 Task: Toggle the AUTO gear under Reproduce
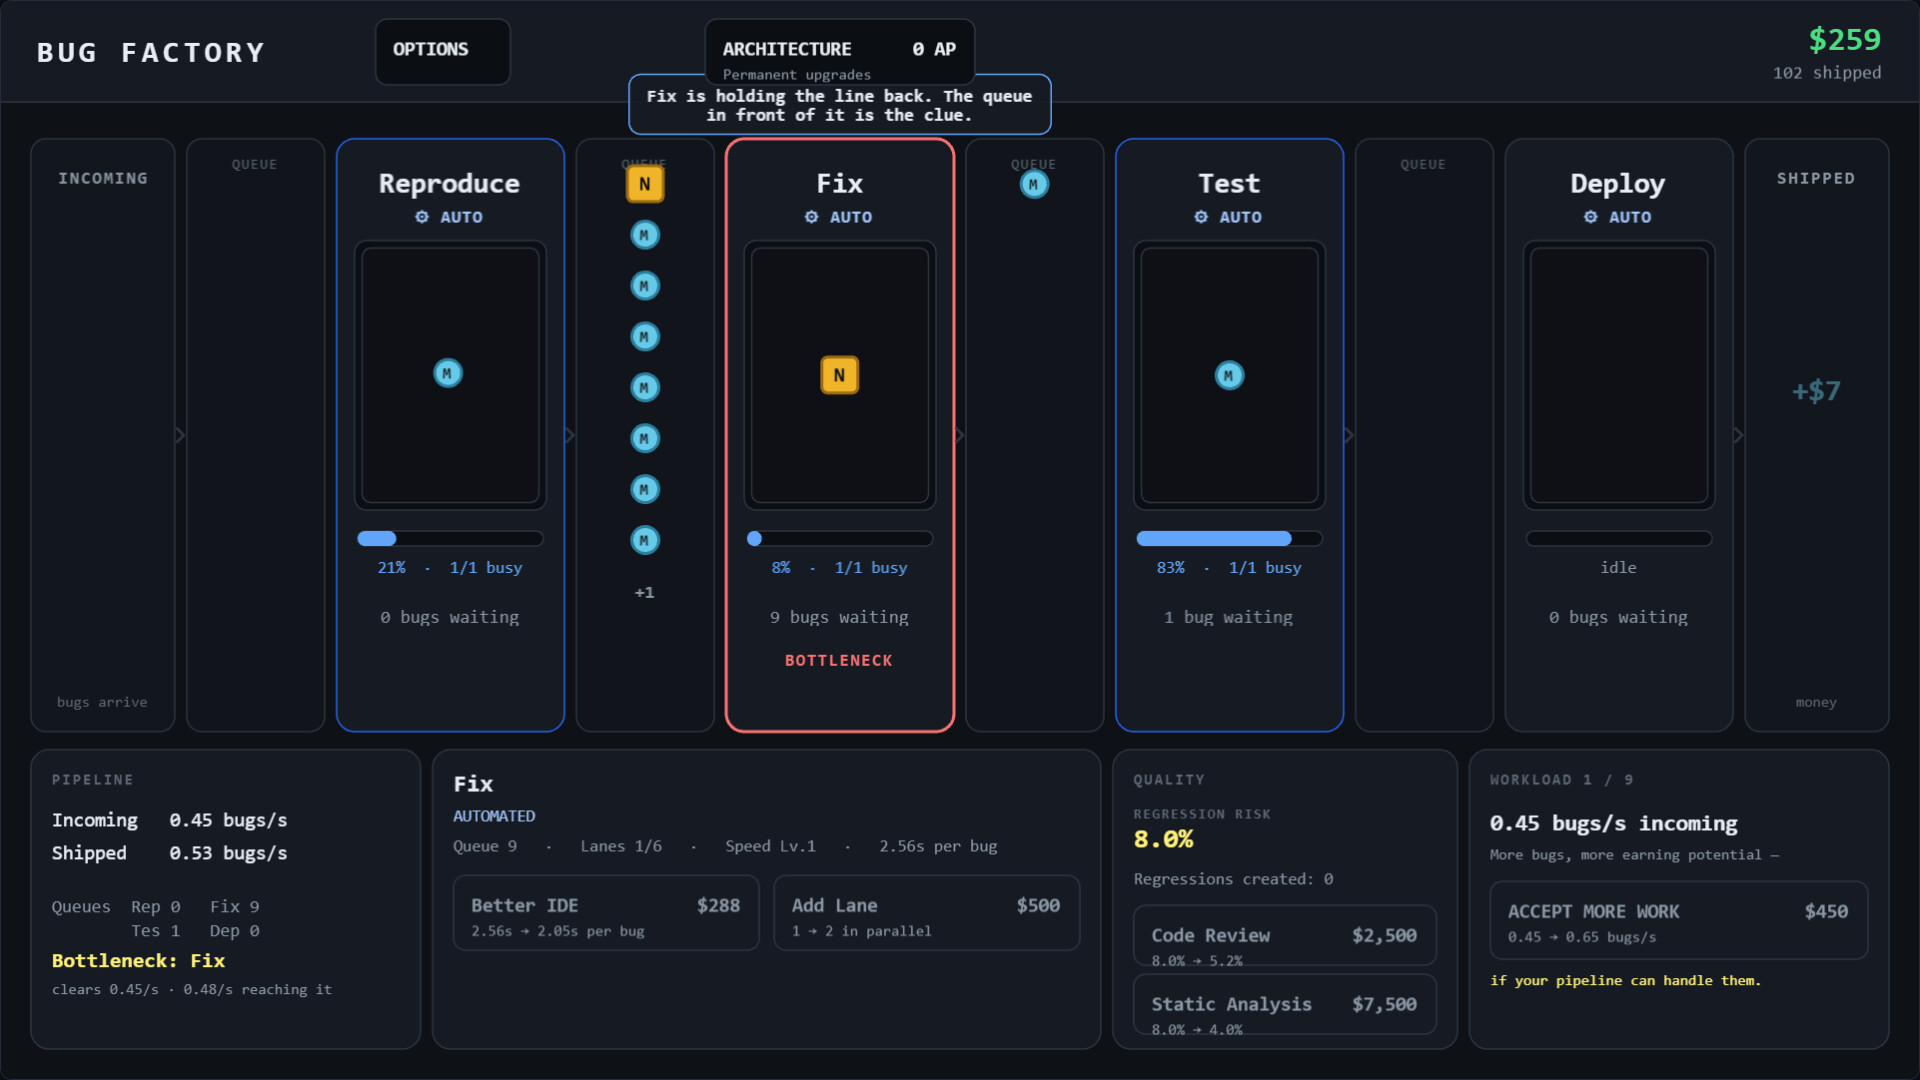[x=449, y=217]
